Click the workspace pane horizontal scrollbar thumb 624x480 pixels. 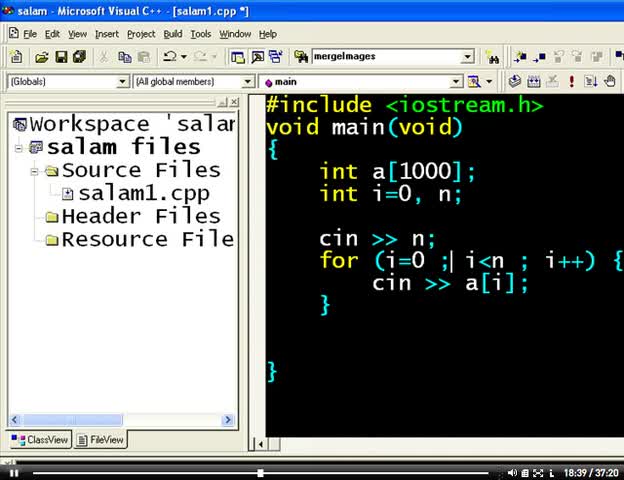pyautogui.click(x=72, y=420)
